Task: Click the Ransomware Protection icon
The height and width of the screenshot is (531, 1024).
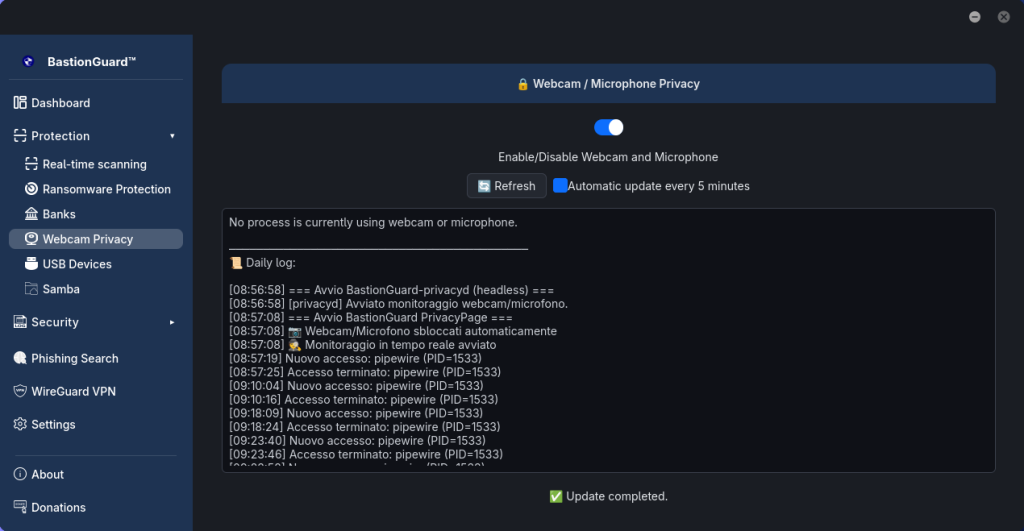Action: click(31, 189)
